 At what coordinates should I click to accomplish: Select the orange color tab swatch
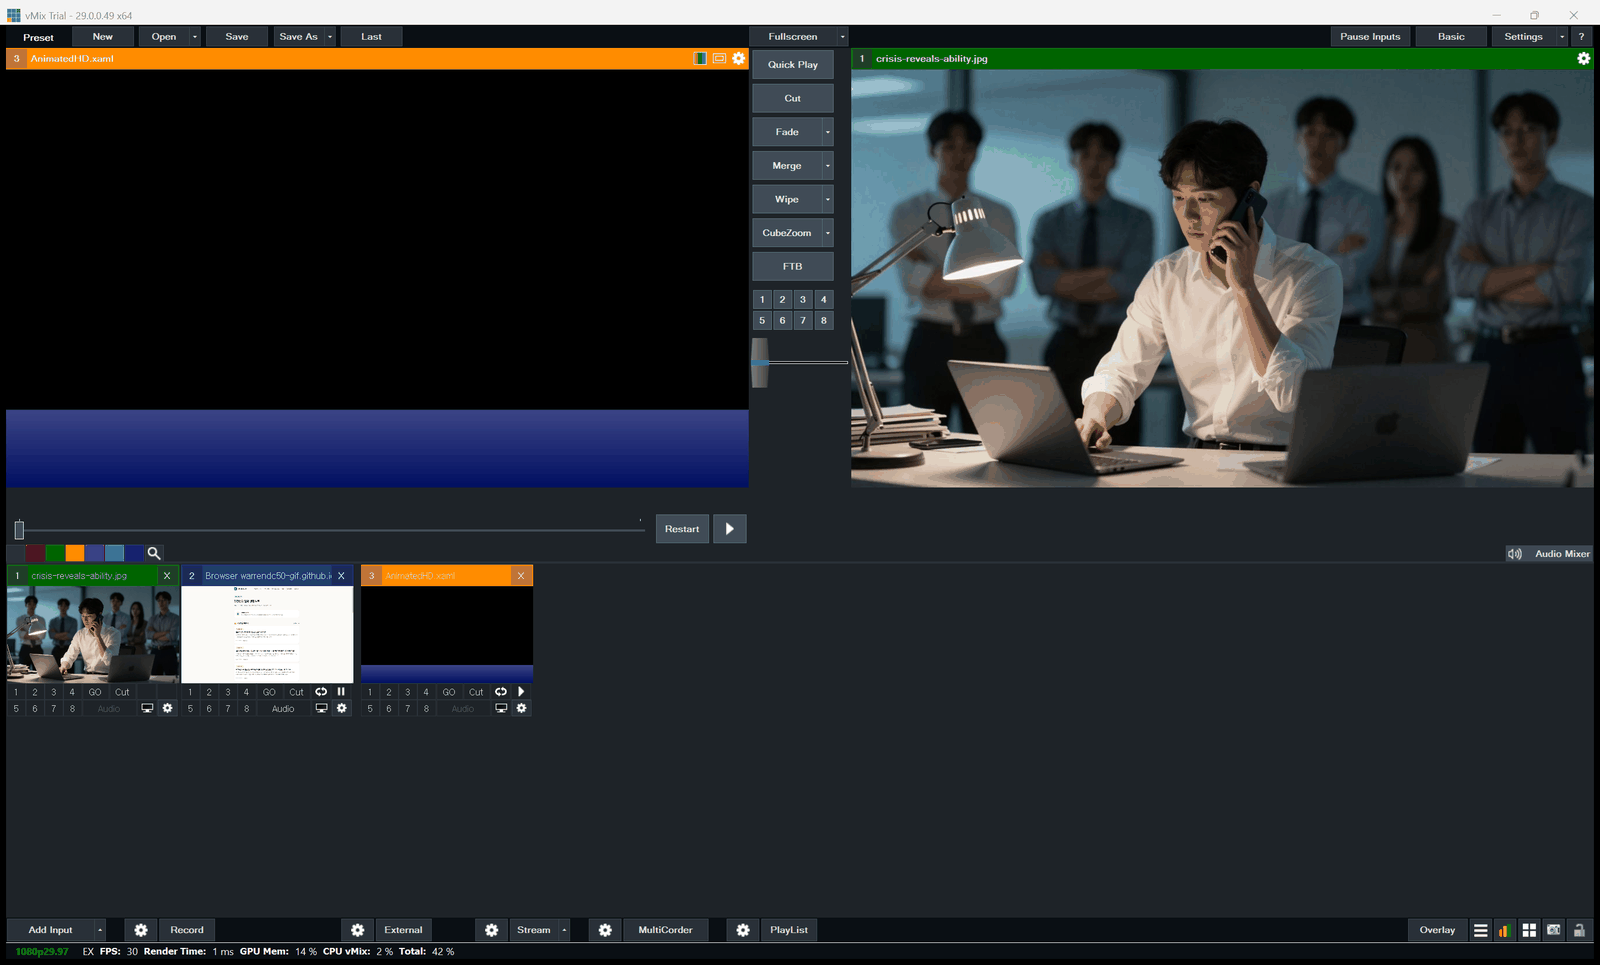click(x=75, y=553)
